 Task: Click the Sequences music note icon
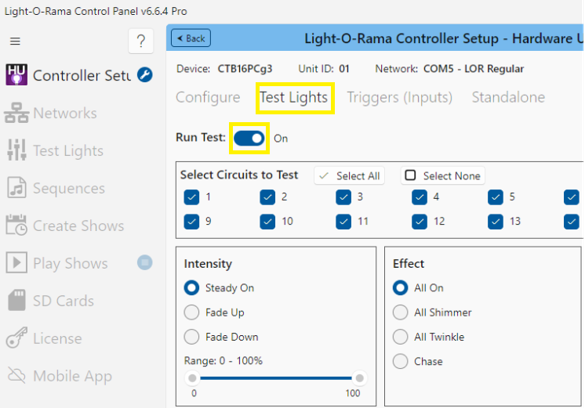[x=16, y=188]
